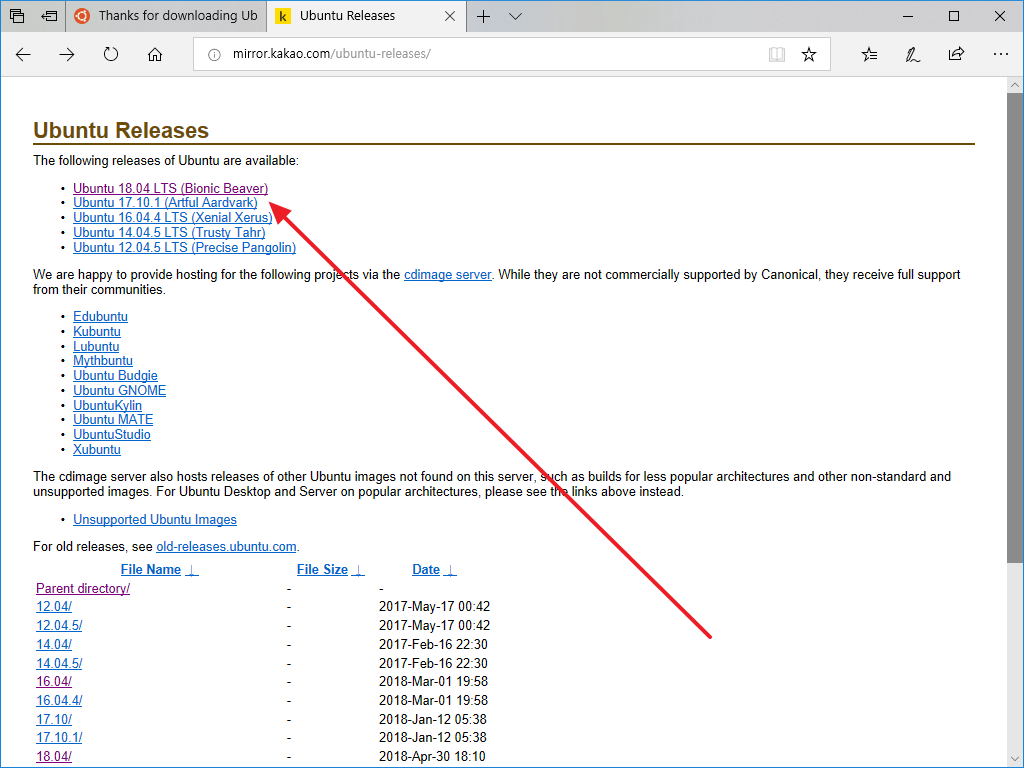
Task: Open the Xubuntu project link
Action: tap(97, 450)
